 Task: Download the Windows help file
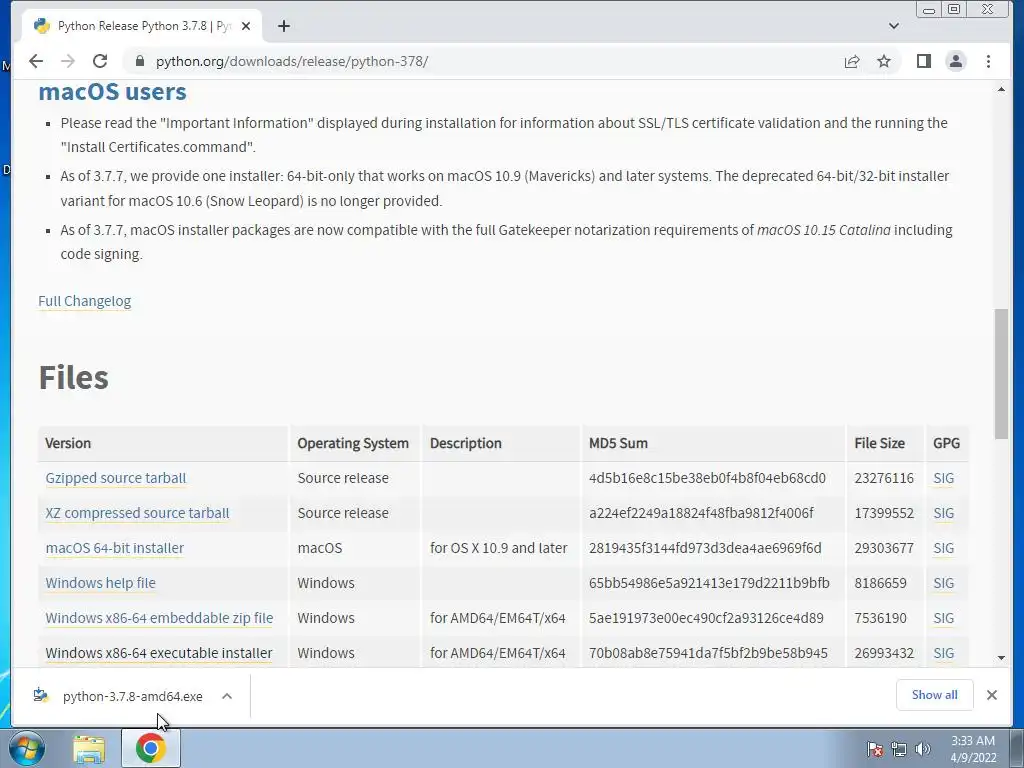pos(101,583)
